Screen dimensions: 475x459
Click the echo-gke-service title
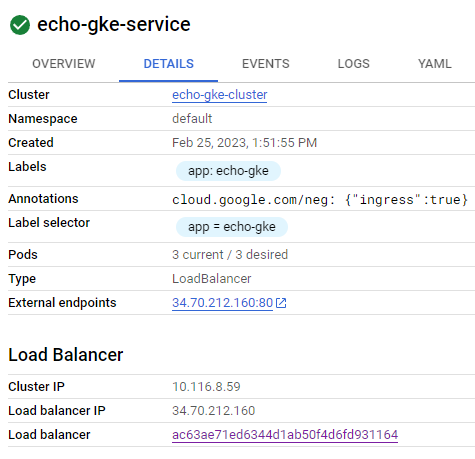coord(114,25)
